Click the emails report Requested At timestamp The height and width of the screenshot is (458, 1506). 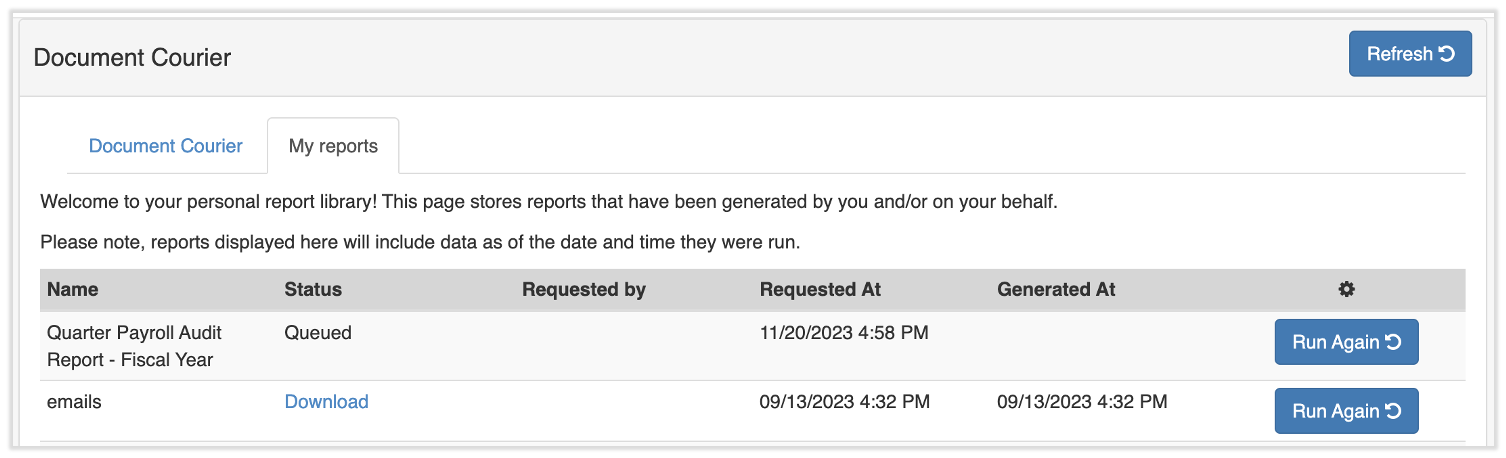pyautogui.click(x=845, y=402)
